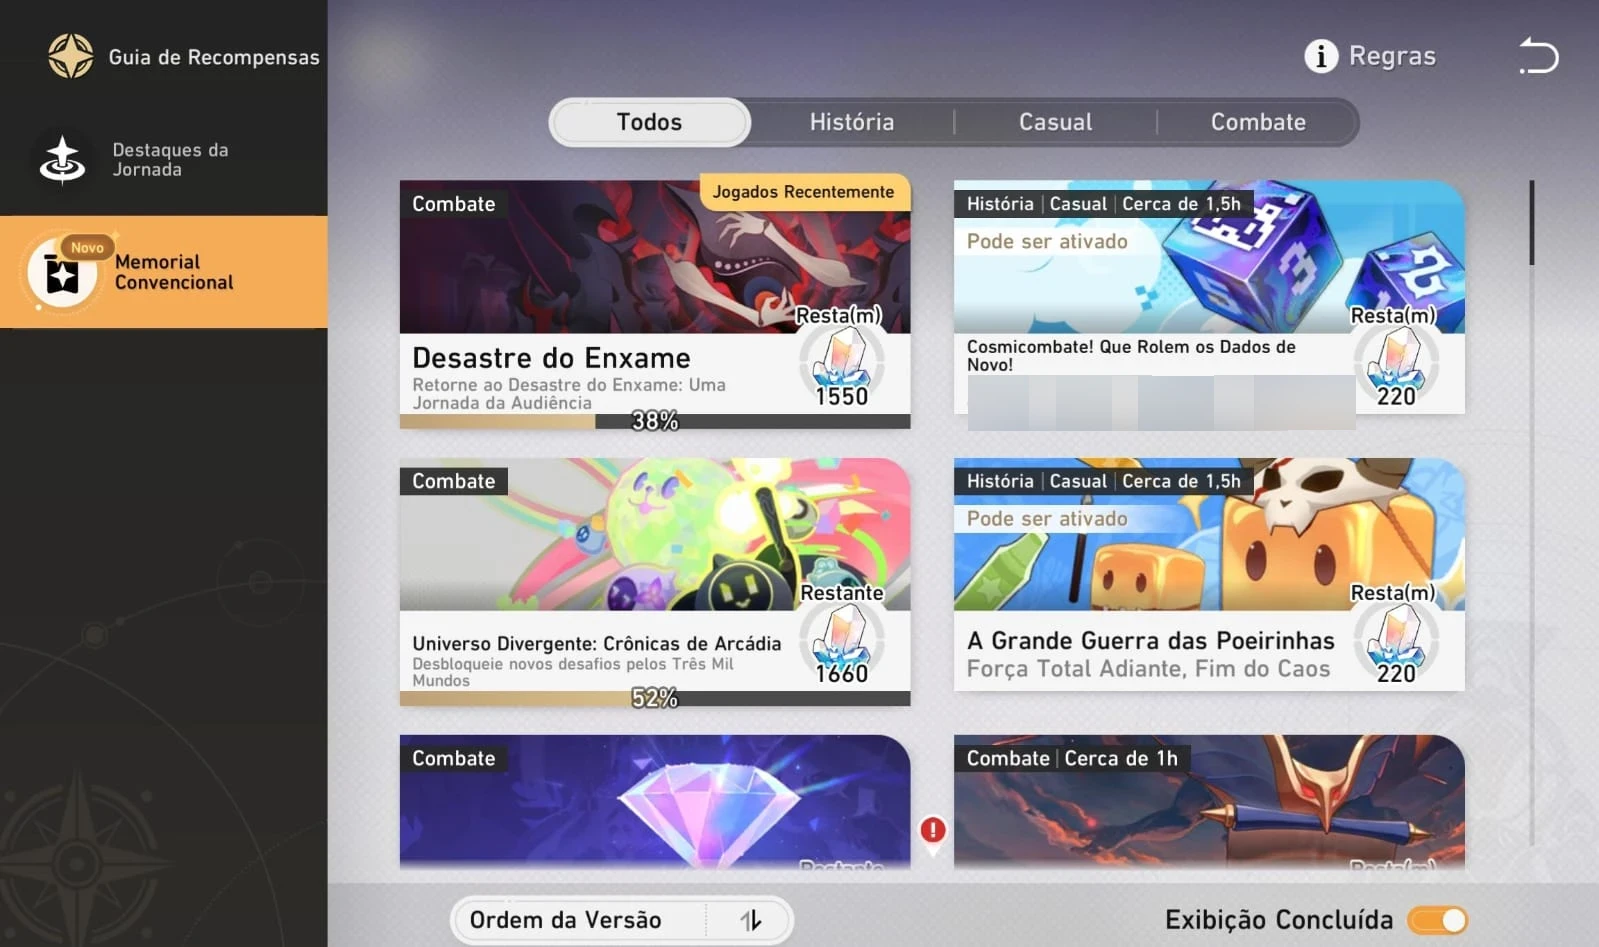Click the Guia de Recompensas compass icon

click(x=71, y=56)
